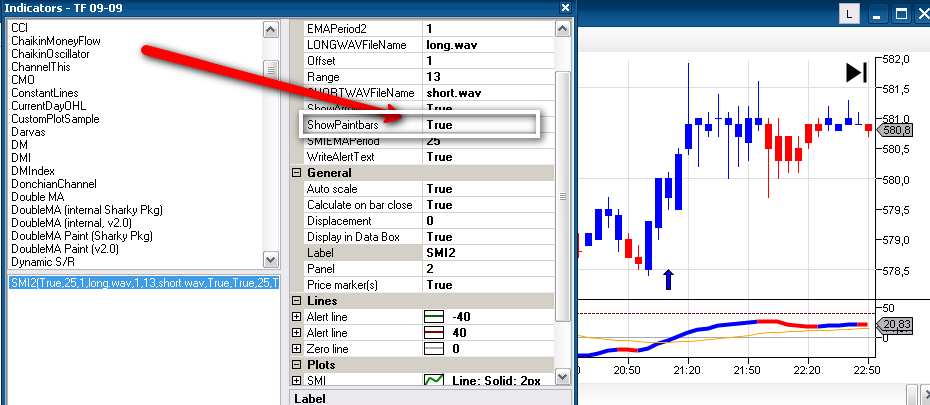
Task: Click indicator list scroll down arrow
Action: pos(270,259)
